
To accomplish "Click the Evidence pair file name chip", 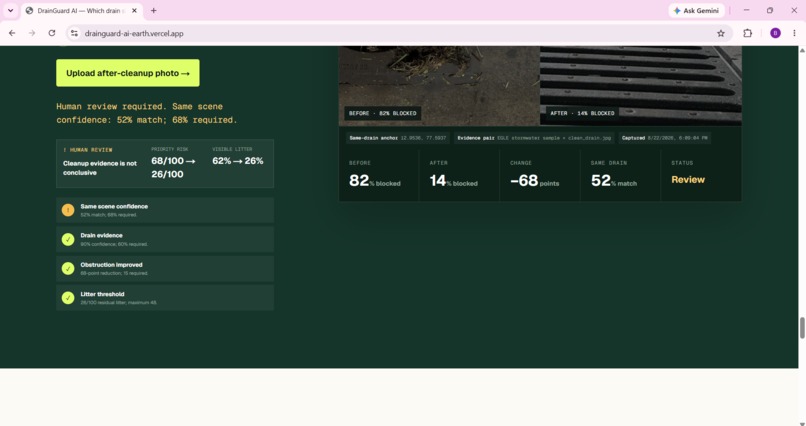I will 535,138.
